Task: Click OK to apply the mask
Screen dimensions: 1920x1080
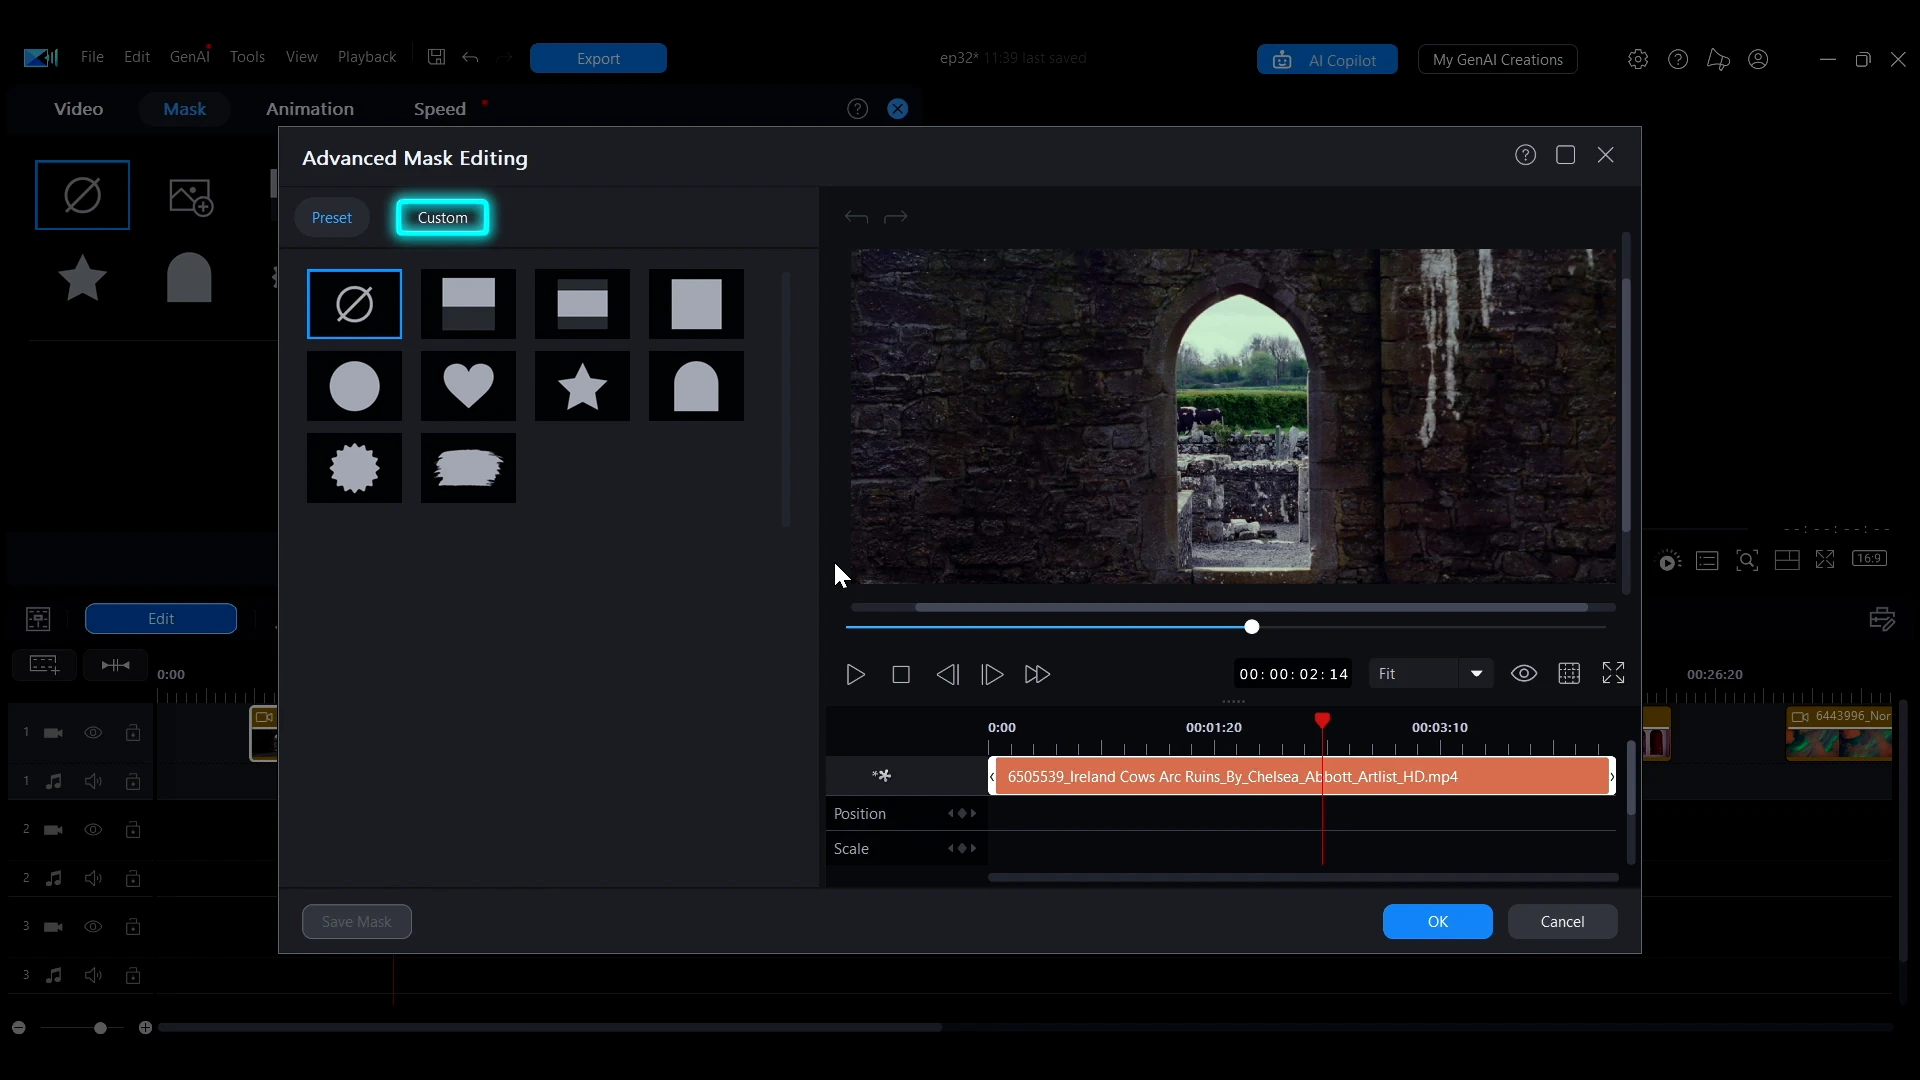Action: (1438, 922)
